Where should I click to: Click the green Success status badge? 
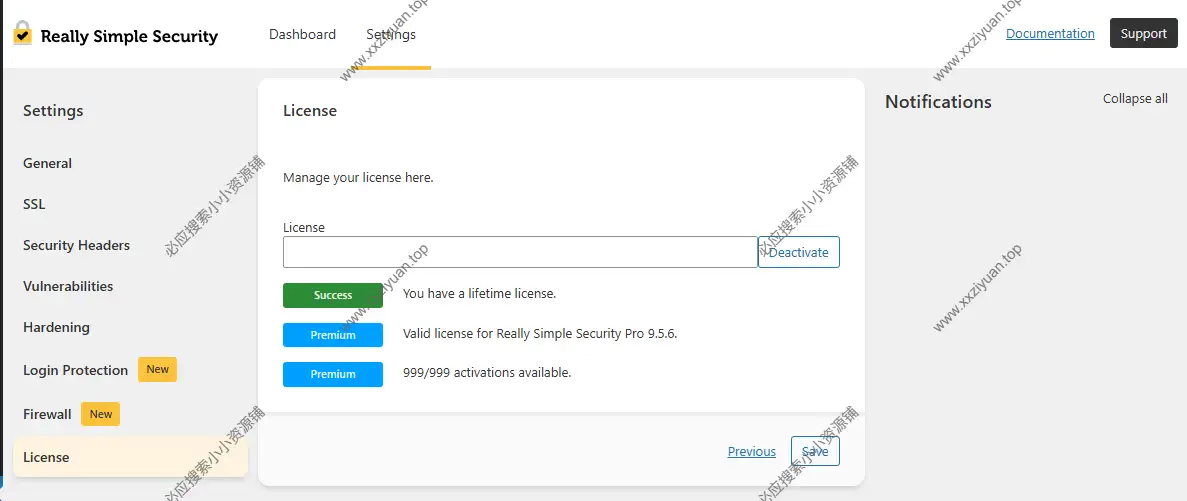point(332,296)
